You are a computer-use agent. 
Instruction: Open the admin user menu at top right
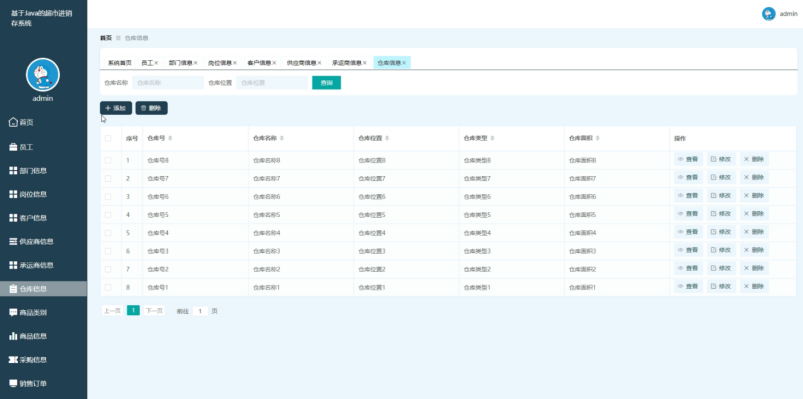(x=789, y=14)
